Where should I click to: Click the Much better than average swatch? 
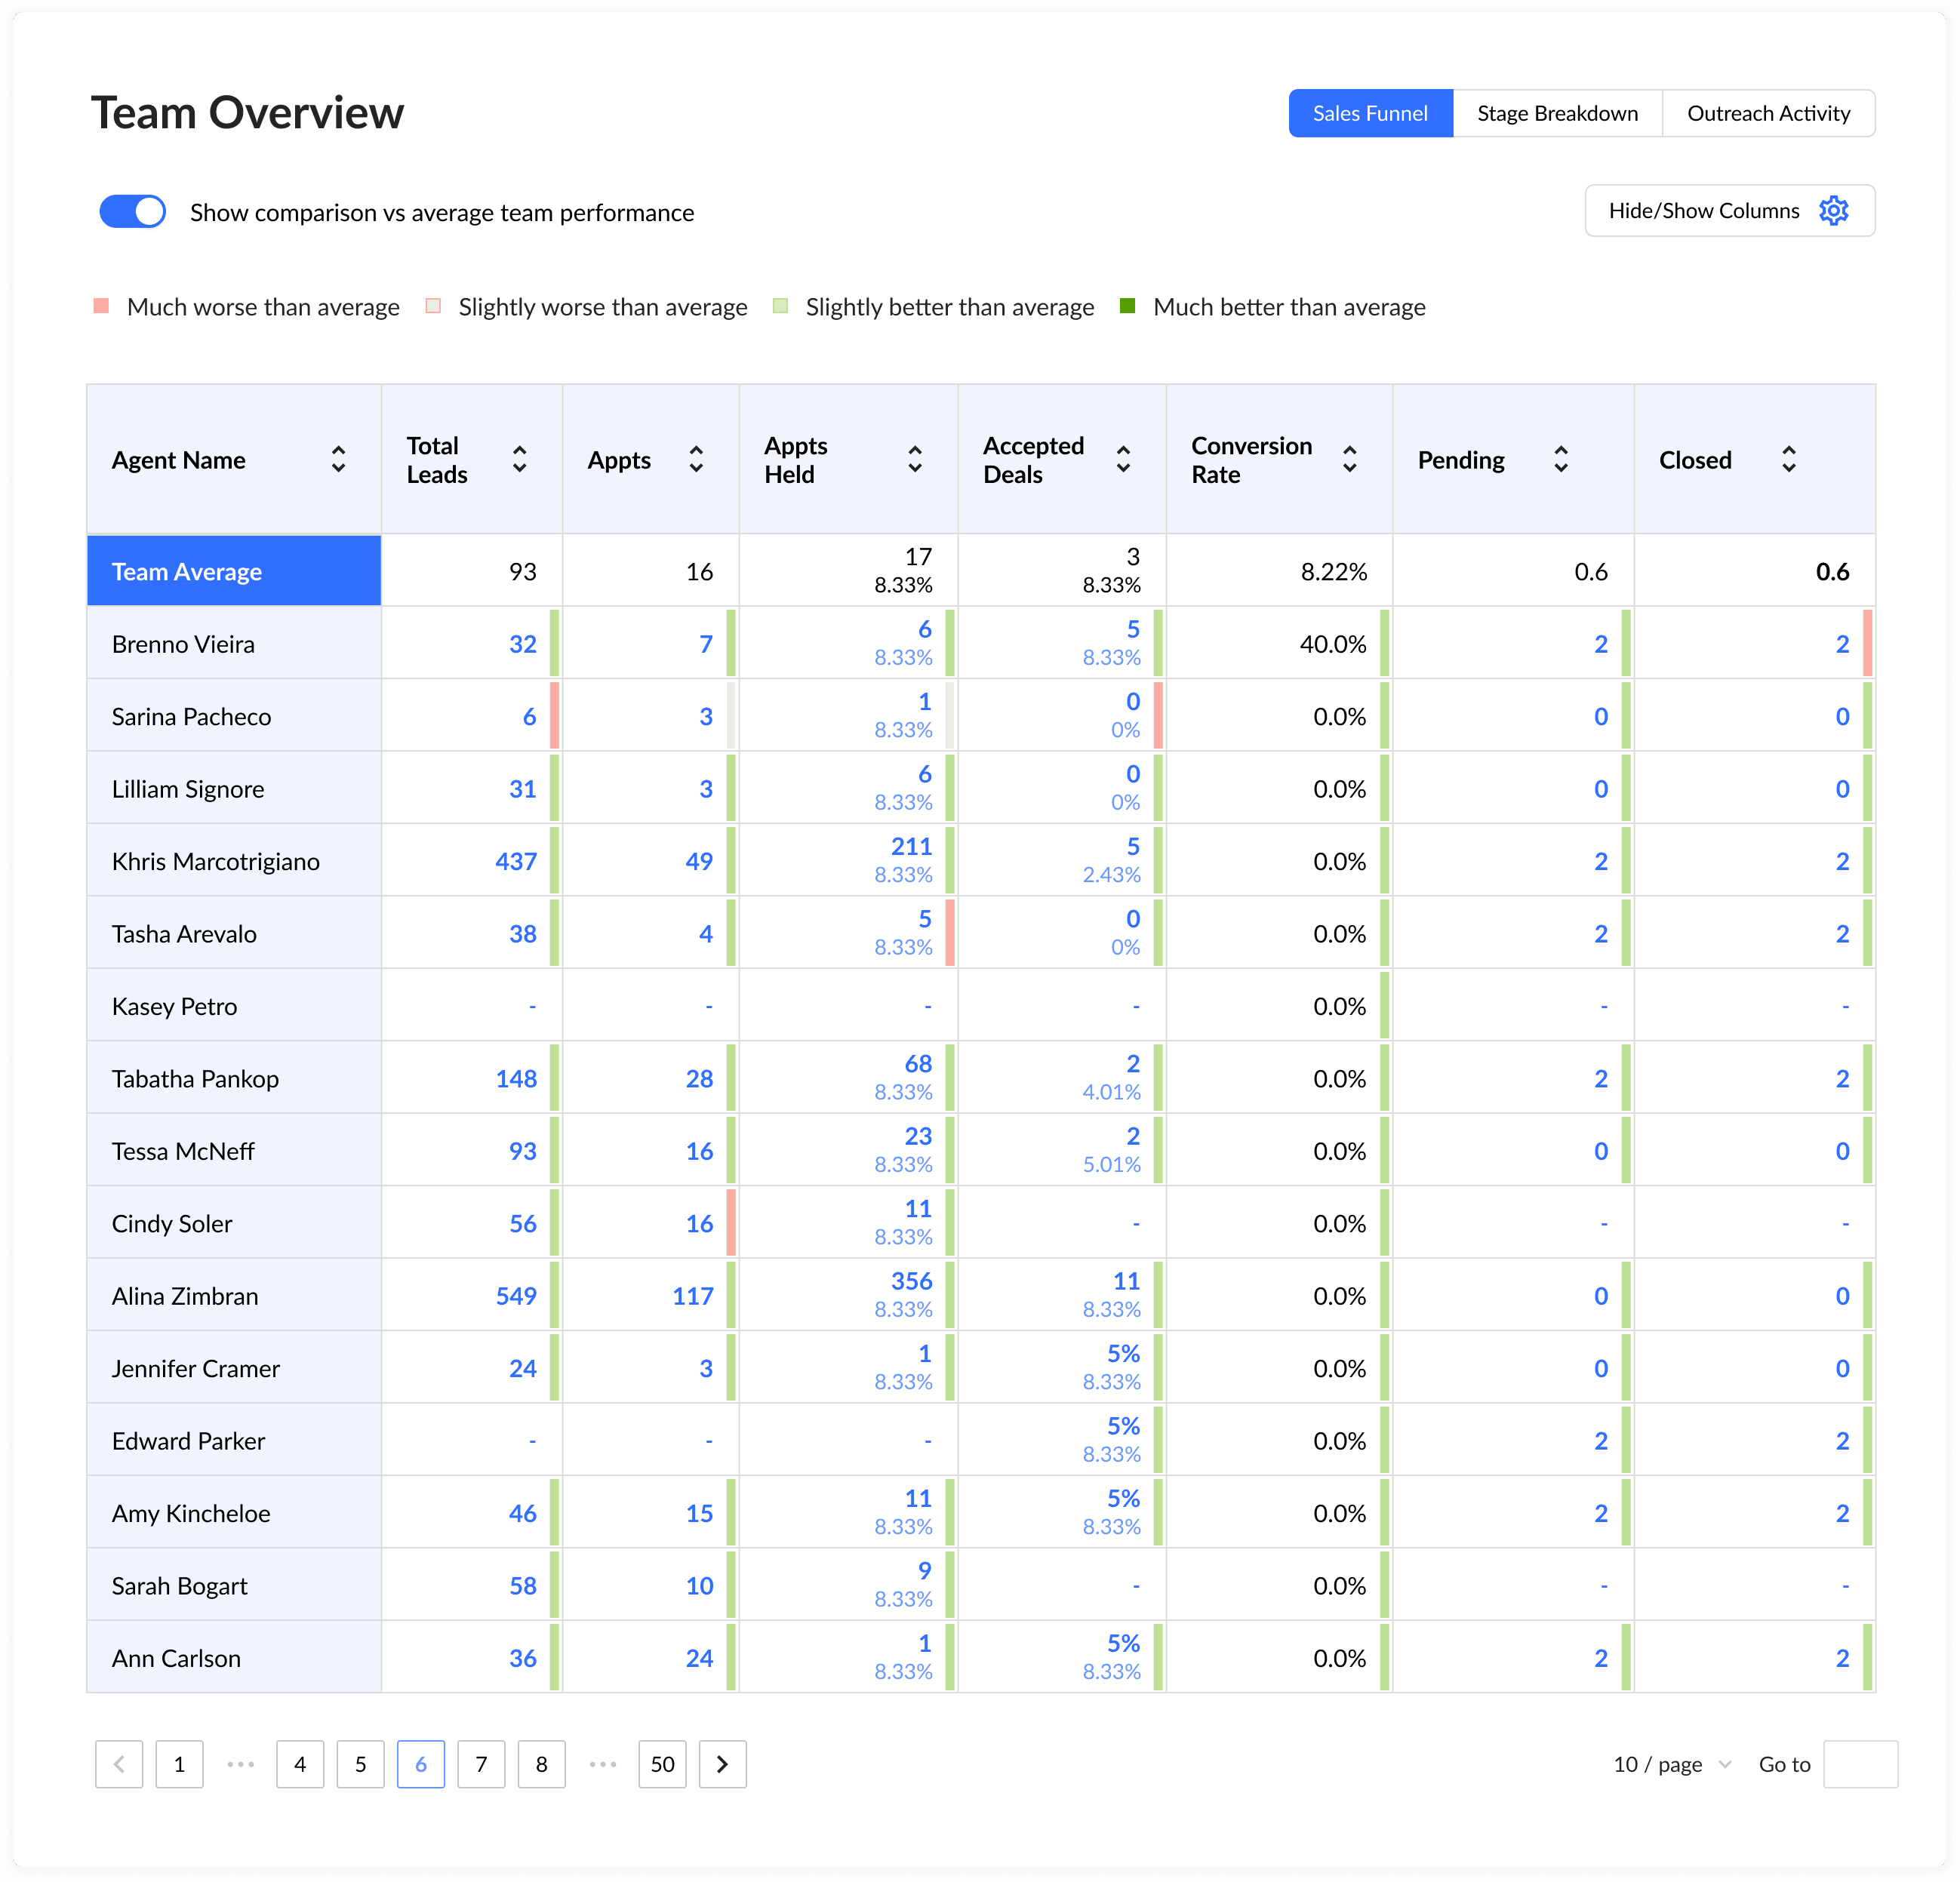1127,306
